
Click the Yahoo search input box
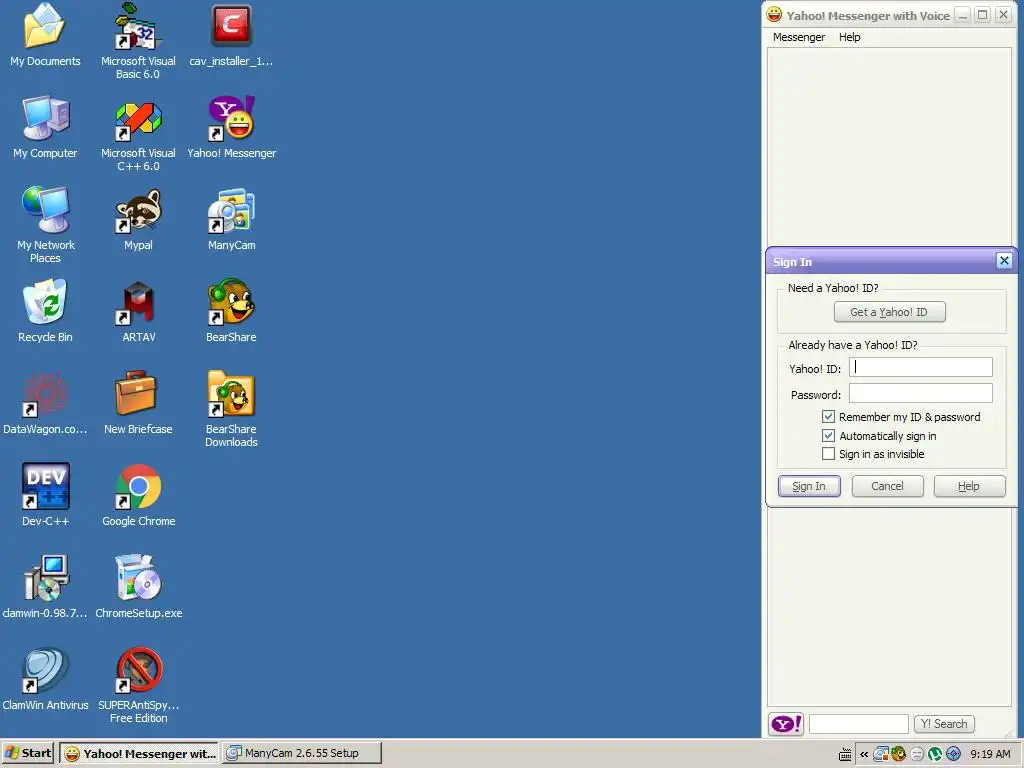tap(859, 724)
